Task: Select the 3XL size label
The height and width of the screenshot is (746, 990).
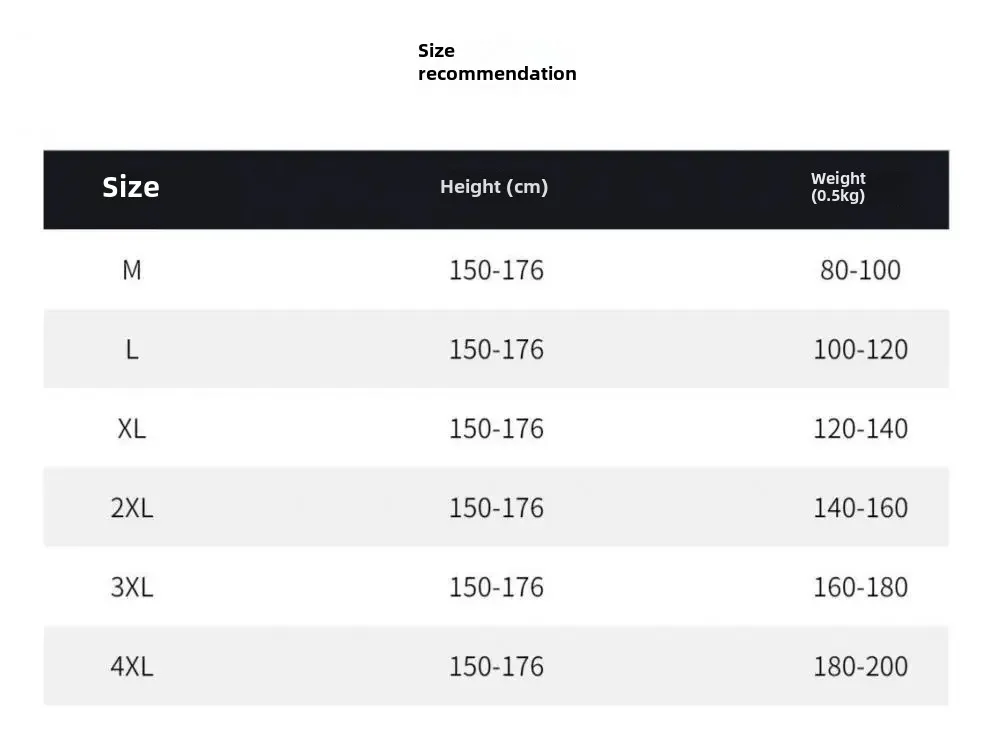Action: coord(131,587)
